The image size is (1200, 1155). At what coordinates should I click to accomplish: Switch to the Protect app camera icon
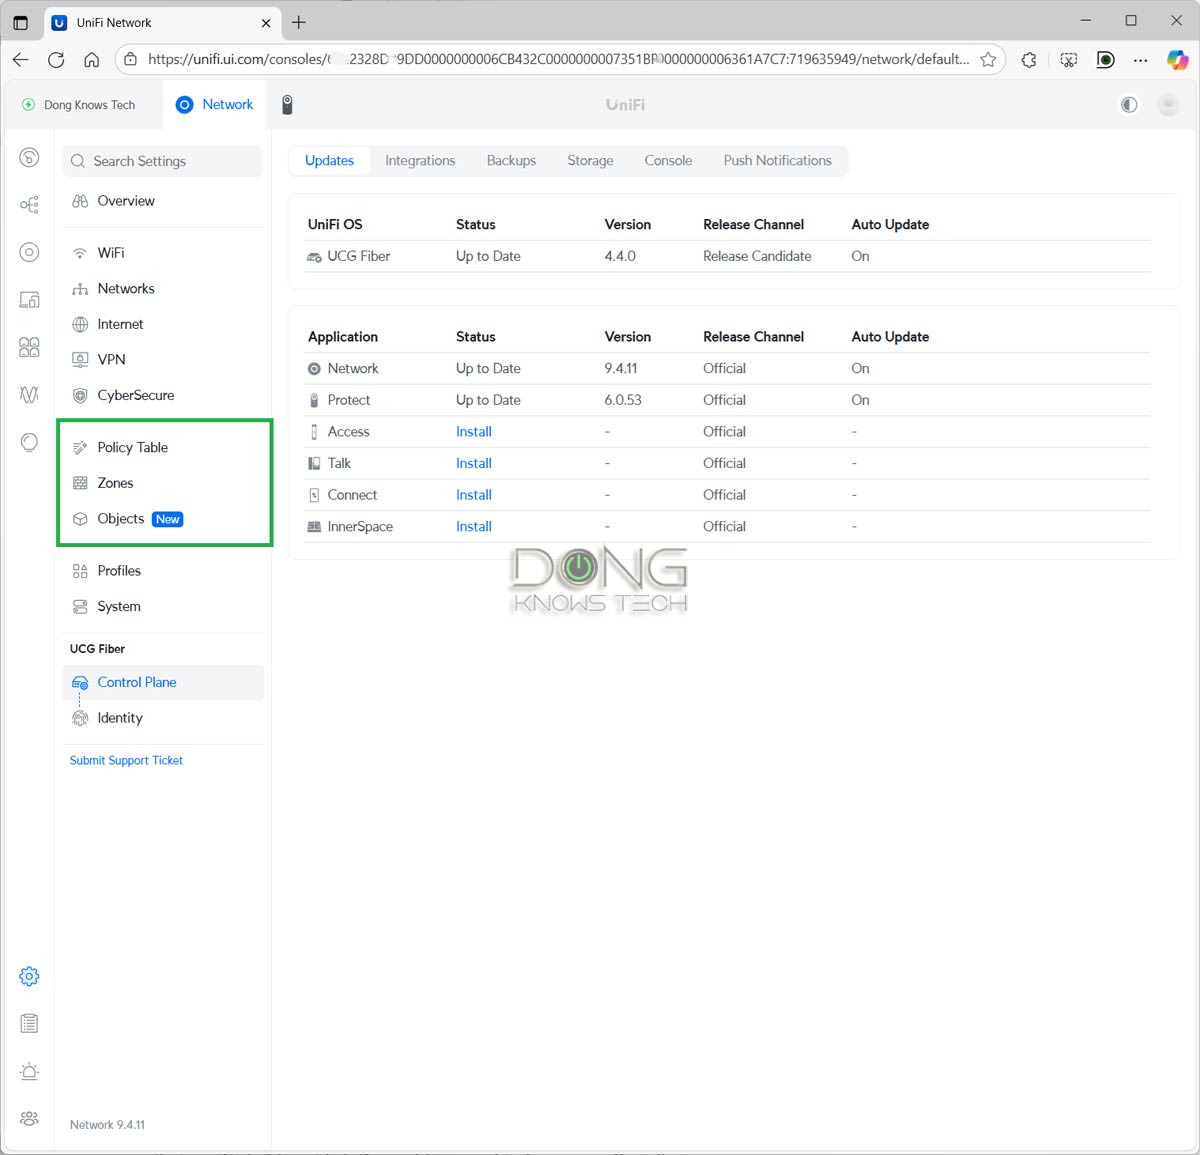pyautogui.click(x=287, y=105)
